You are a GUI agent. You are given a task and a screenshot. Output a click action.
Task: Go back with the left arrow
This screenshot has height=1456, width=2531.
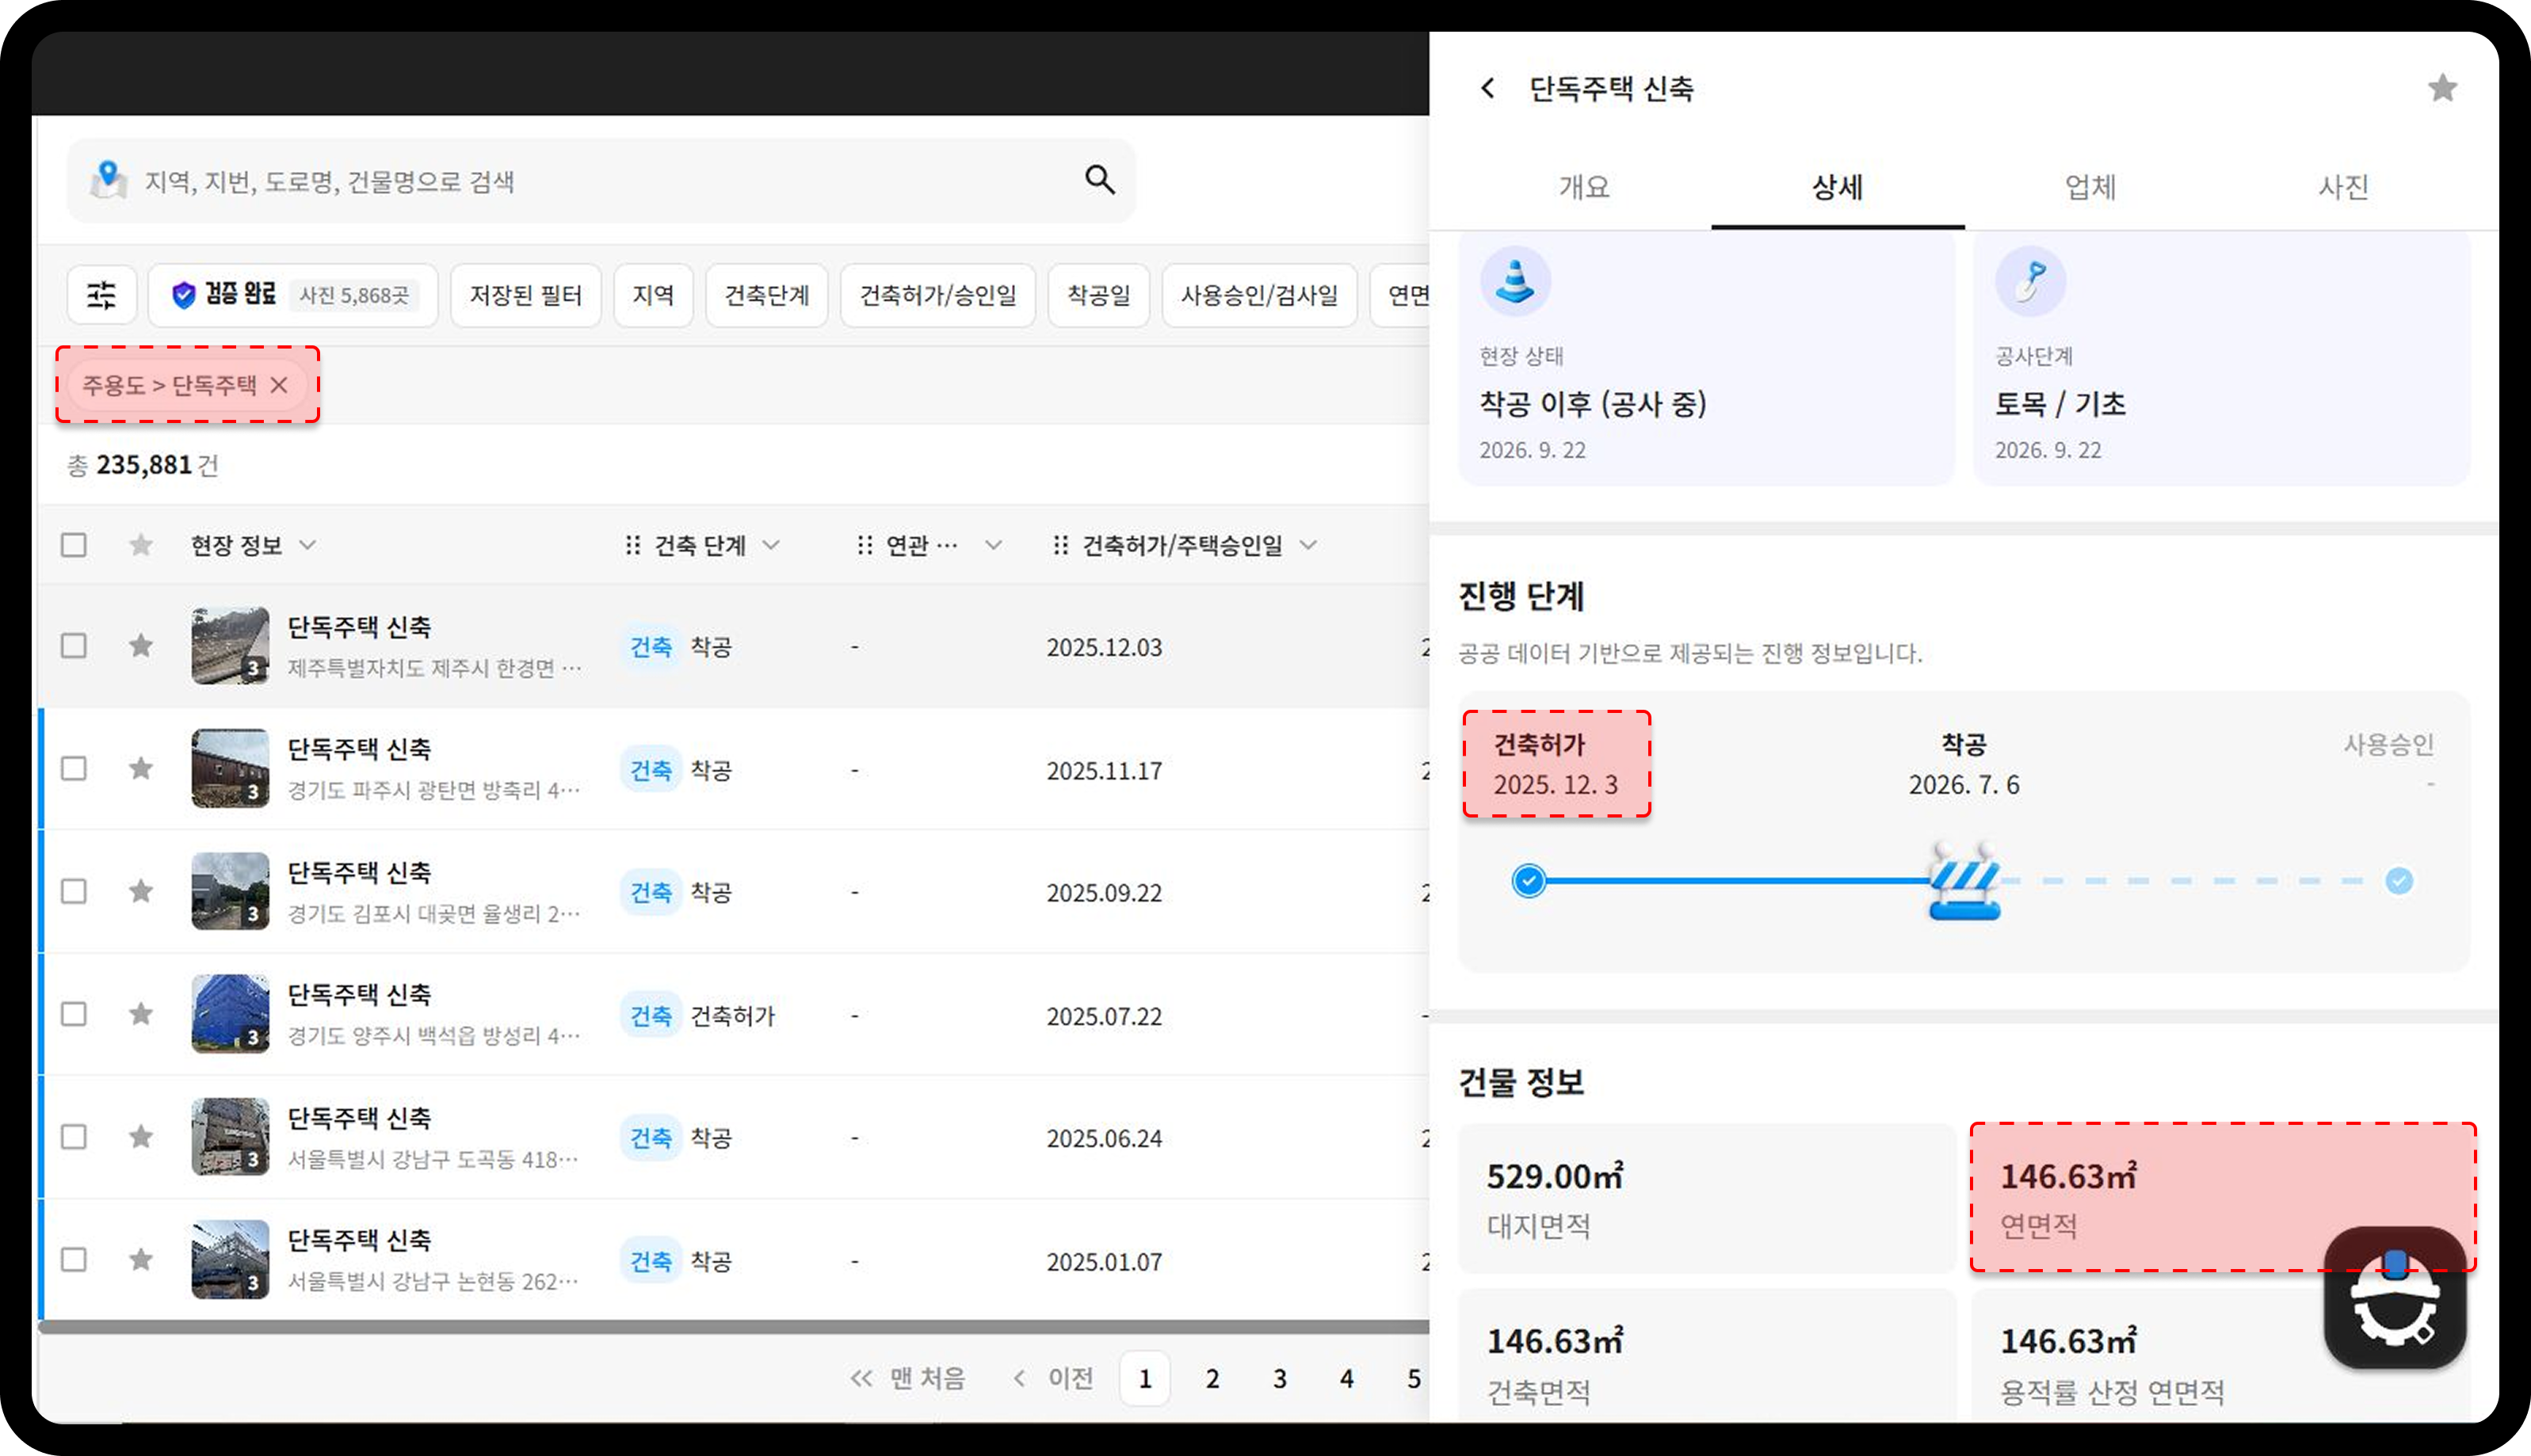click(x=1488, y=88)
